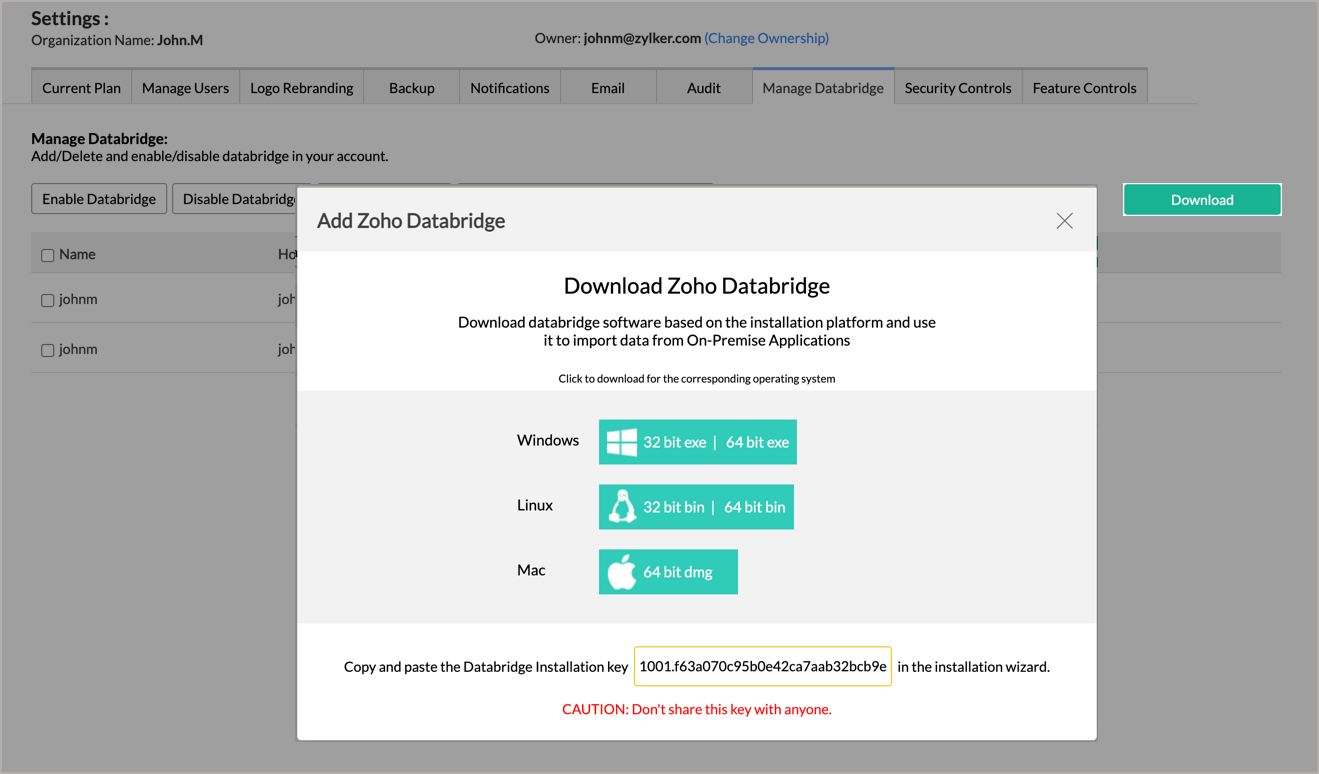Click the Change Ownership link
This screenshot has height=774, width=1319.
pyautogui.click(x=766, y=38)
